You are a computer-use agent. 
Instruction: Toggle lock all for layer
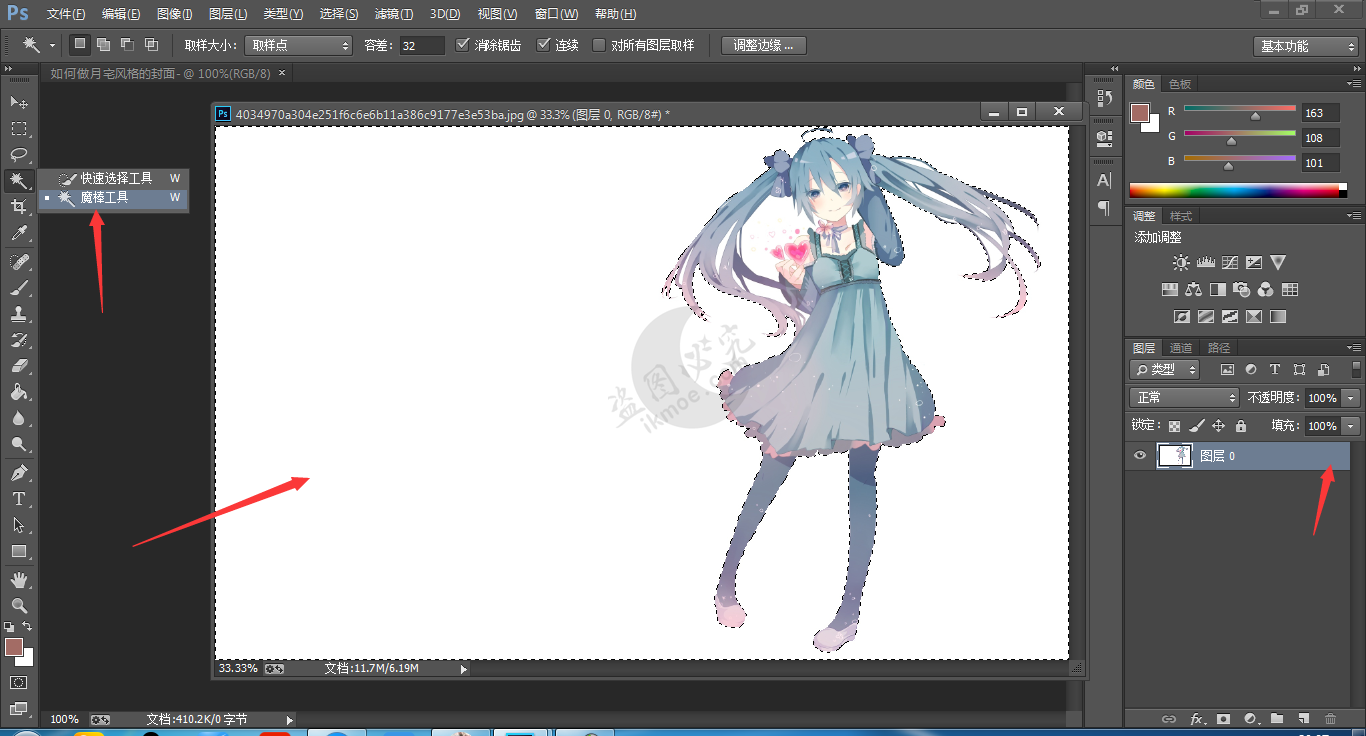pyautogui.click(x=1241, y=426)
